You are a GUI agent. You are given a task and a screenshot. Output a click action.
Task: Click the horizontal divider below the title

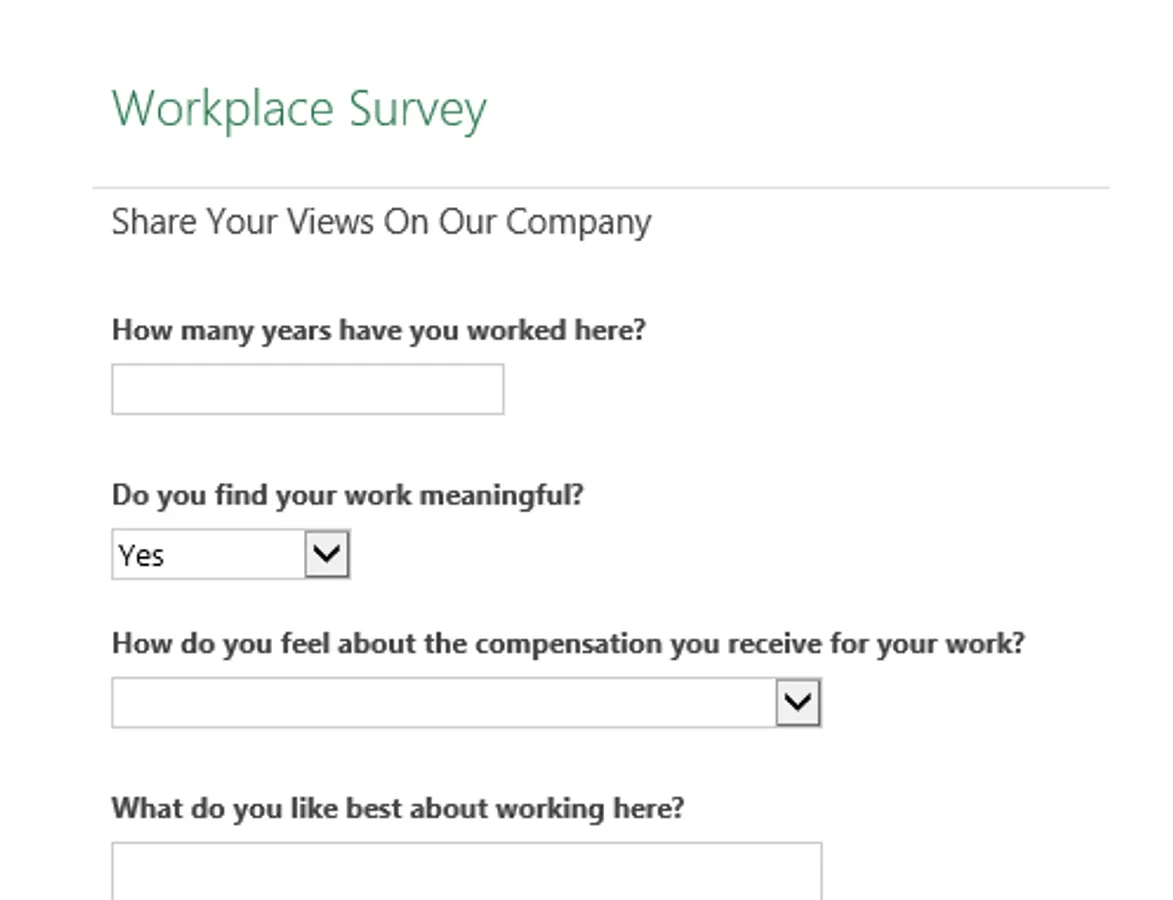click(600, 187)
